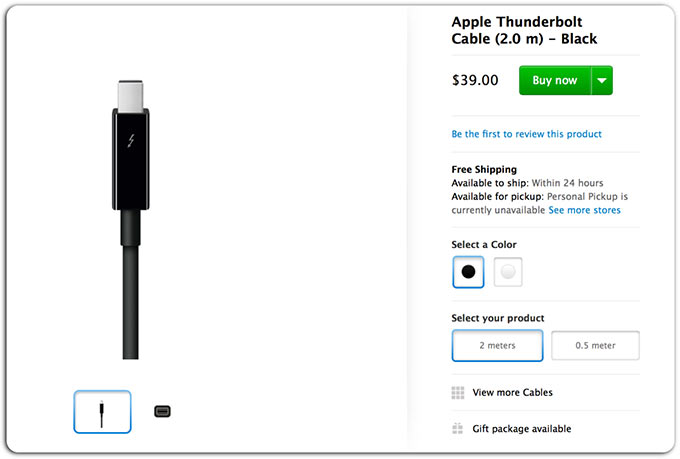Open the 'Be the first to review' link
This screenshot has height=459, width=680.
pos(526,134)
